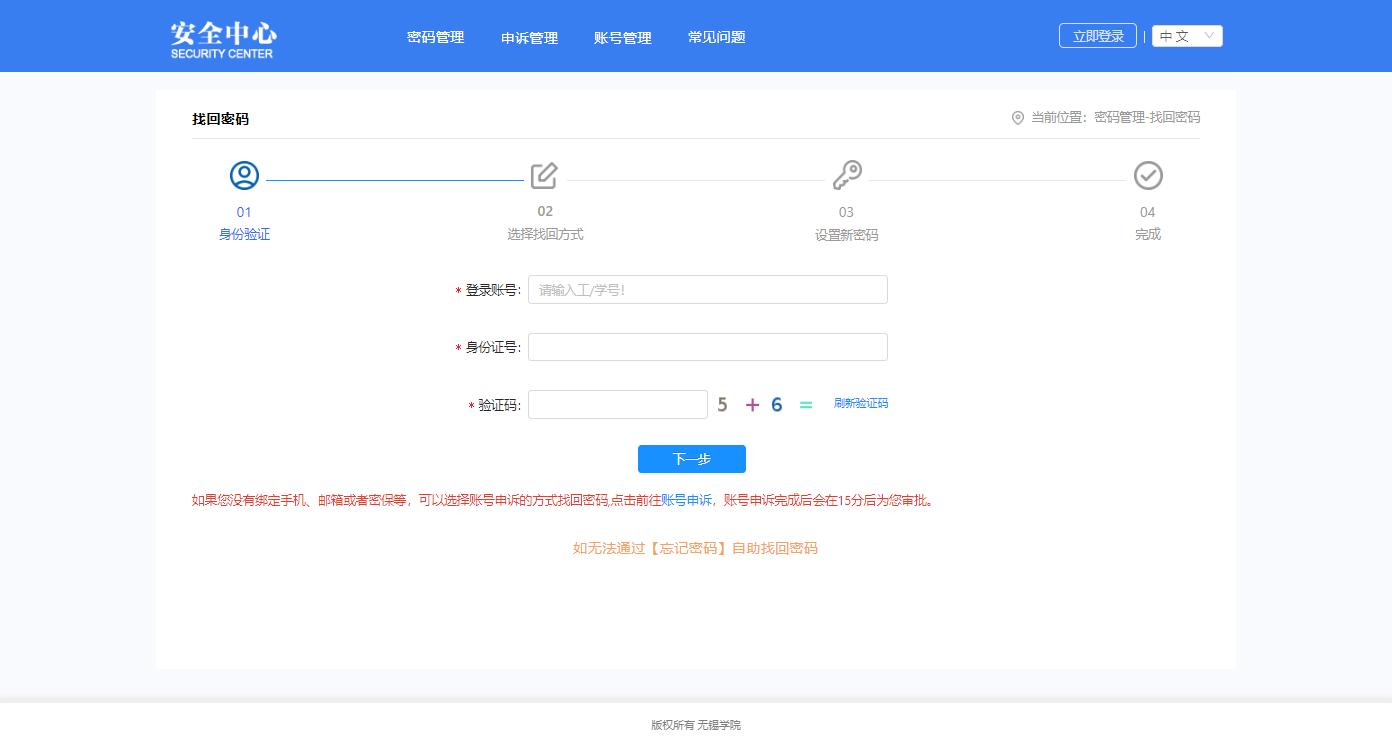Click the key icon for setting new password
Viewport: 1392px width, 748px height.
click(x=847, y=175)
